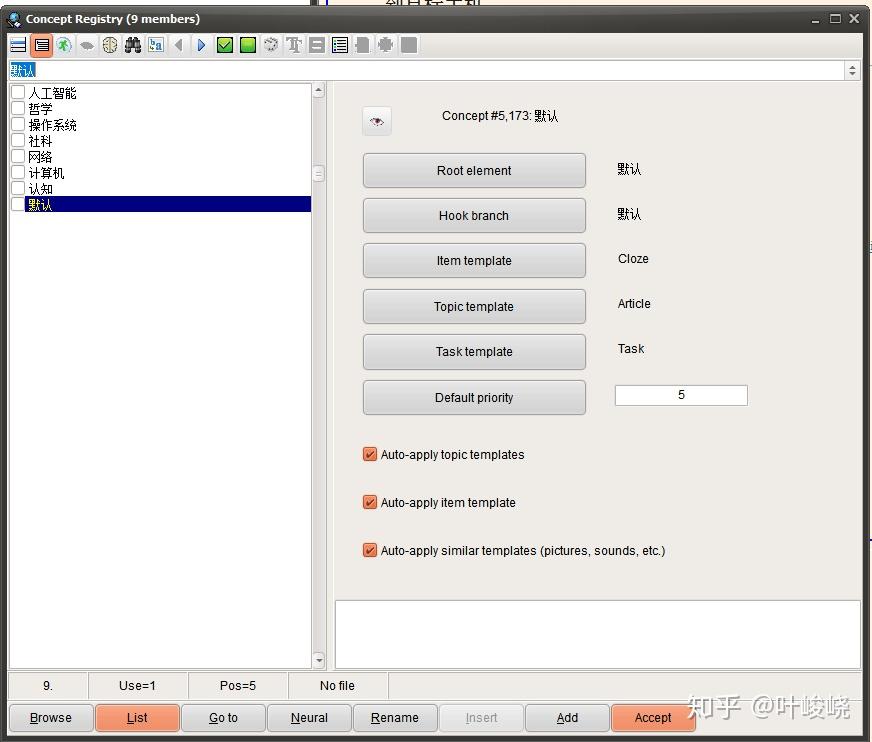Tick the checkbox next to 操作系统

tap(18, 124)
